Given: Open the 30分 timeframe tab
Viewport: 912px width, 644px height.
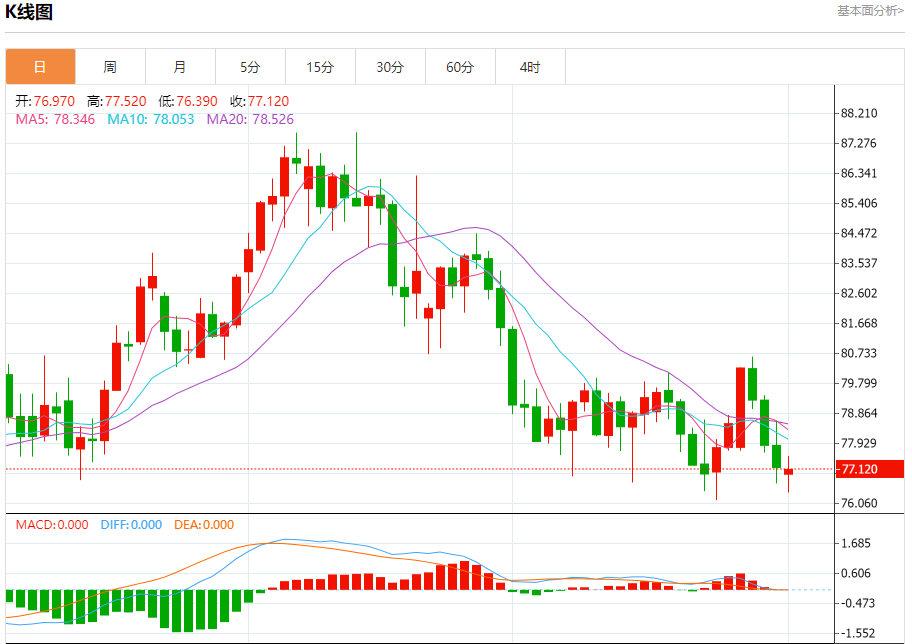Looking at the screenshot, I should click(390, 67).
